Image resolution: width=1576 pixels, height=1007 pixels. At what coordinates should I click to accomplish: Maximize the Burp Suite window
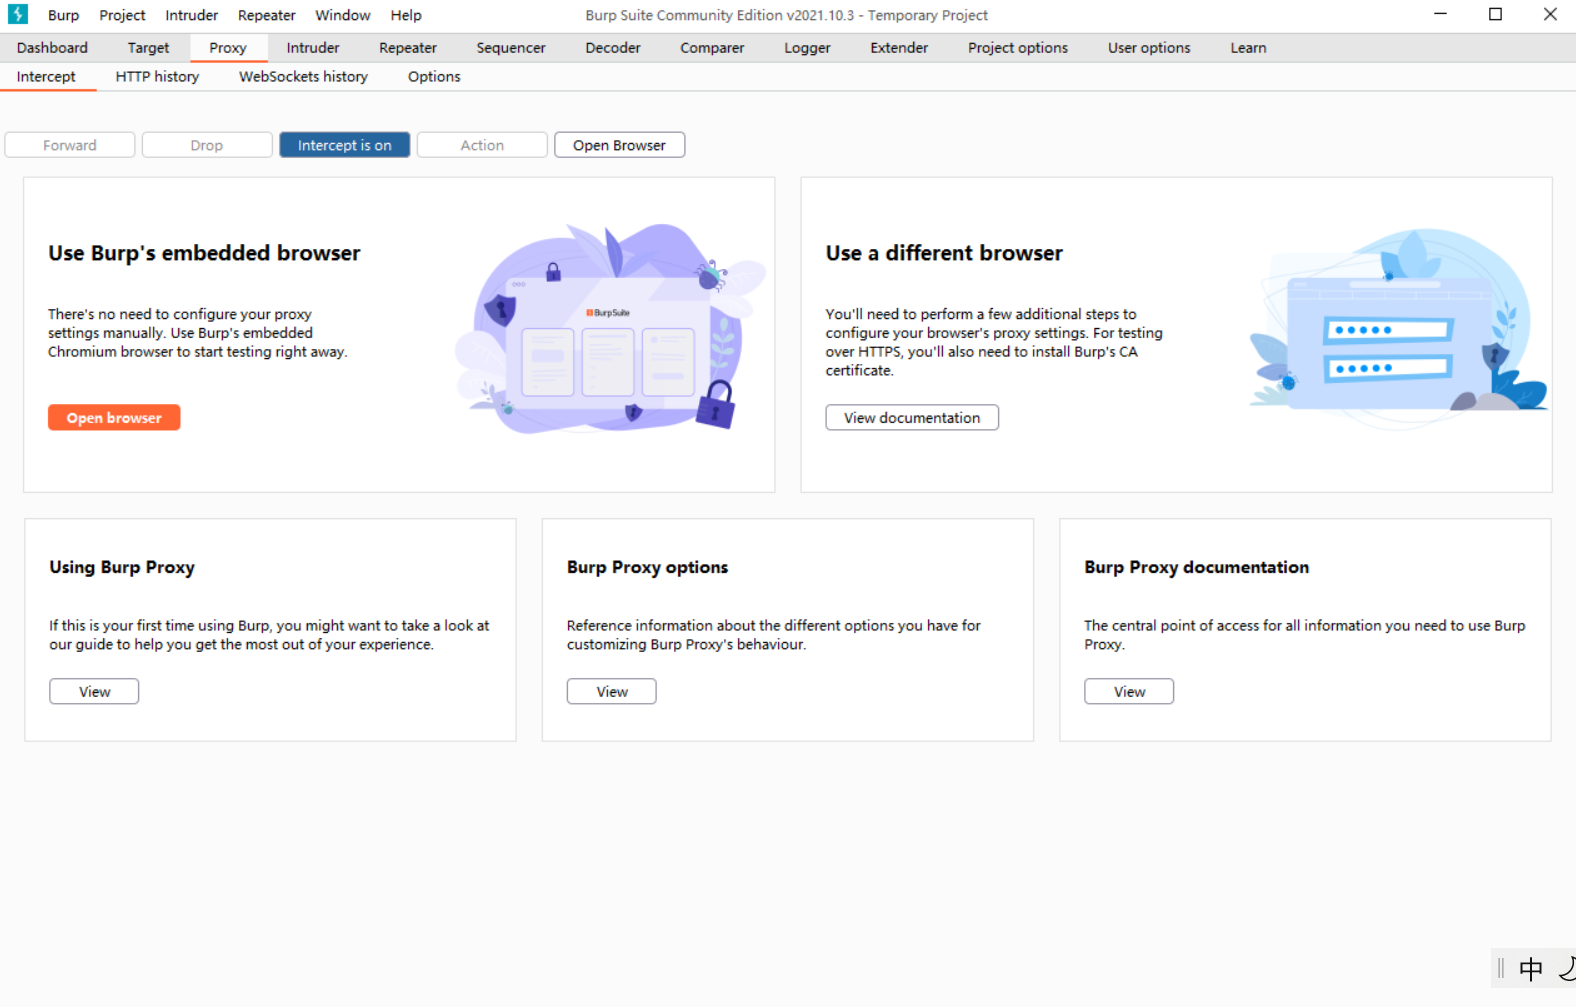(x=1495, y=14)
